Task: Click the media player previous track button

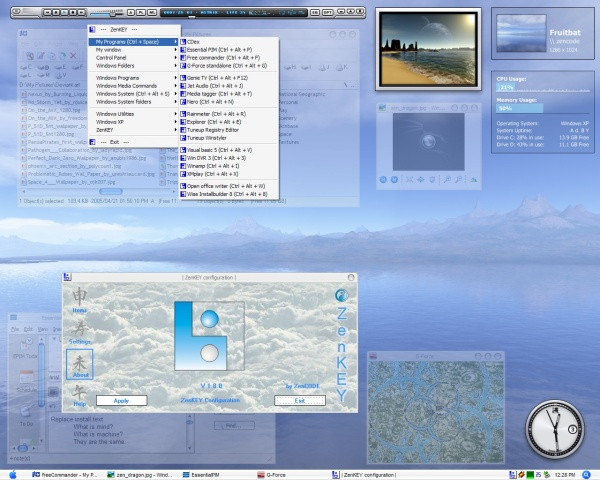Action: click(47, 12)
